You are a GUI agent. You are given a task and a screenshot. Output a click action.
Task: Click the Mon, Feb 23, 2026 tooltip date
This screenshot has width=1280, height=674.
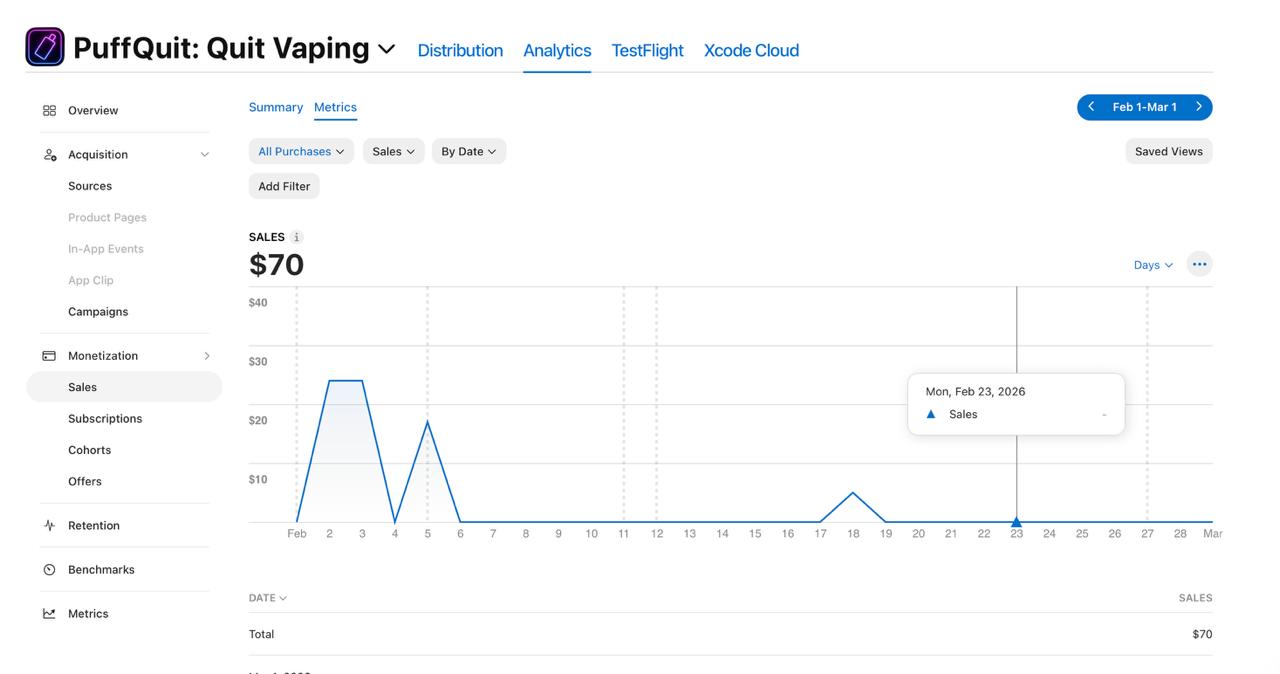(975, 392)
